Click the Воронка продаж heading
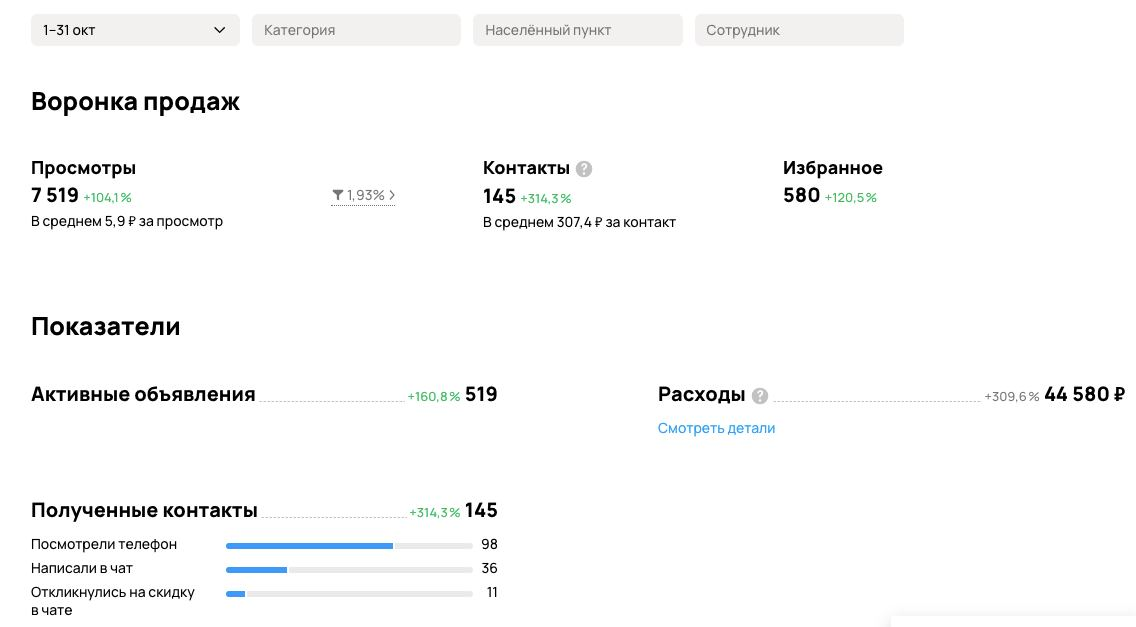The width and height of the screenshot is (1136, 627). tap(135, 101)
